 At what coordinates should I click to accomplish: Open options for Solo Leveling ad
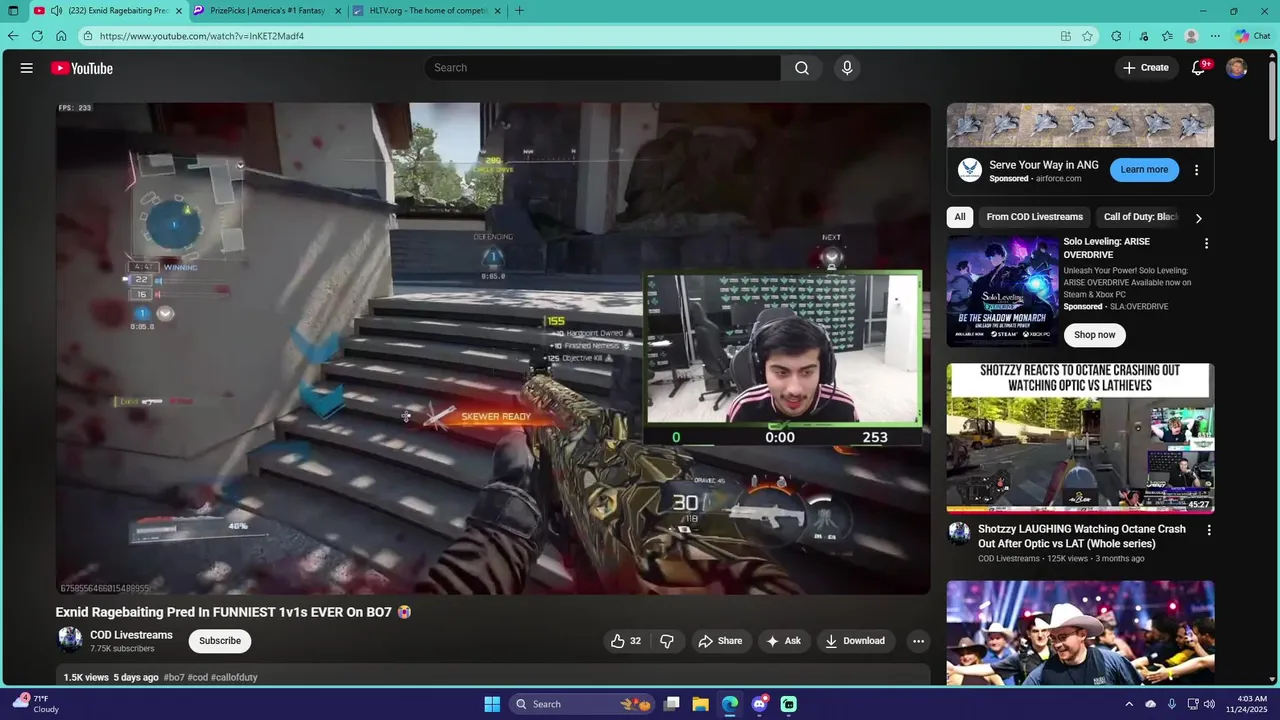pyautogui.click(x=1206, y=244)
